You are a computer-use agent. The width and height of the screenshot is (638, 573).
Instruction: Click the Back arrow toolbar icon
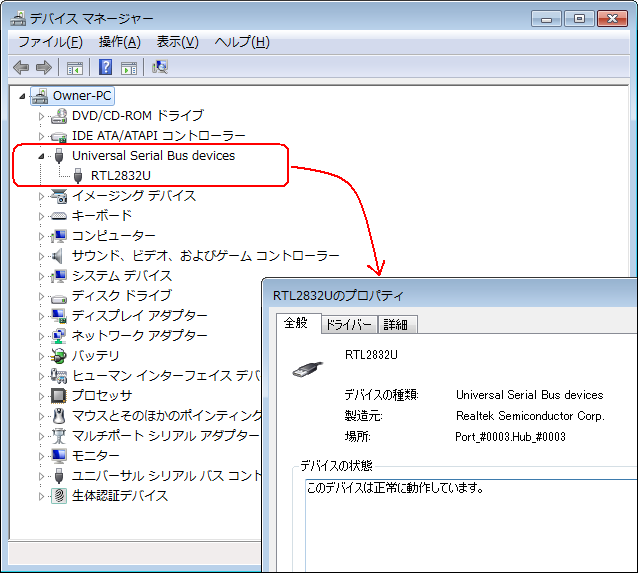click(21, 67)
